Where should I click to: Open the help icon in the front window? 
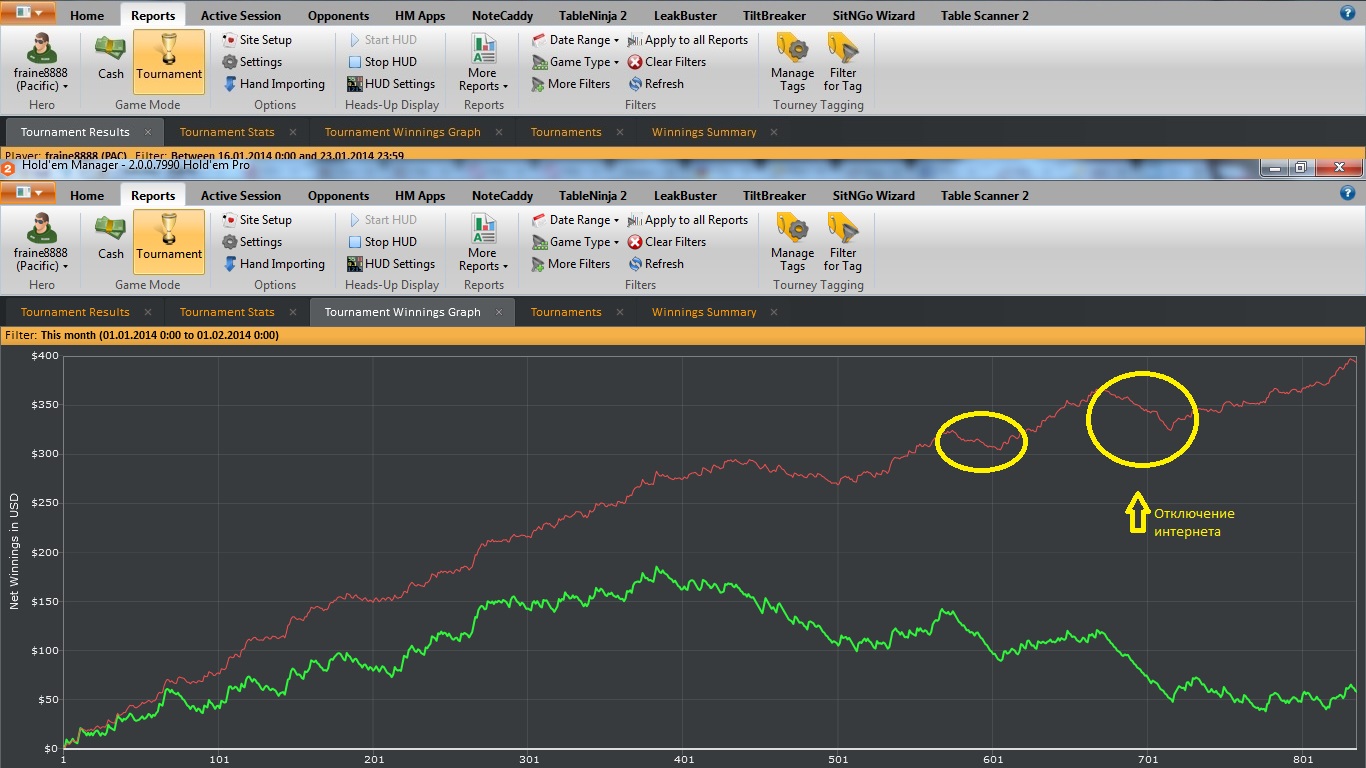click(x=1347, y=194)
